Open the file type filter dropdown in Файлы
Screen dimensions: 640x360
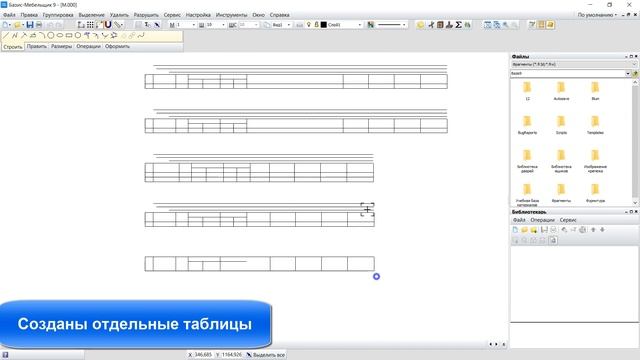[634, 64]
